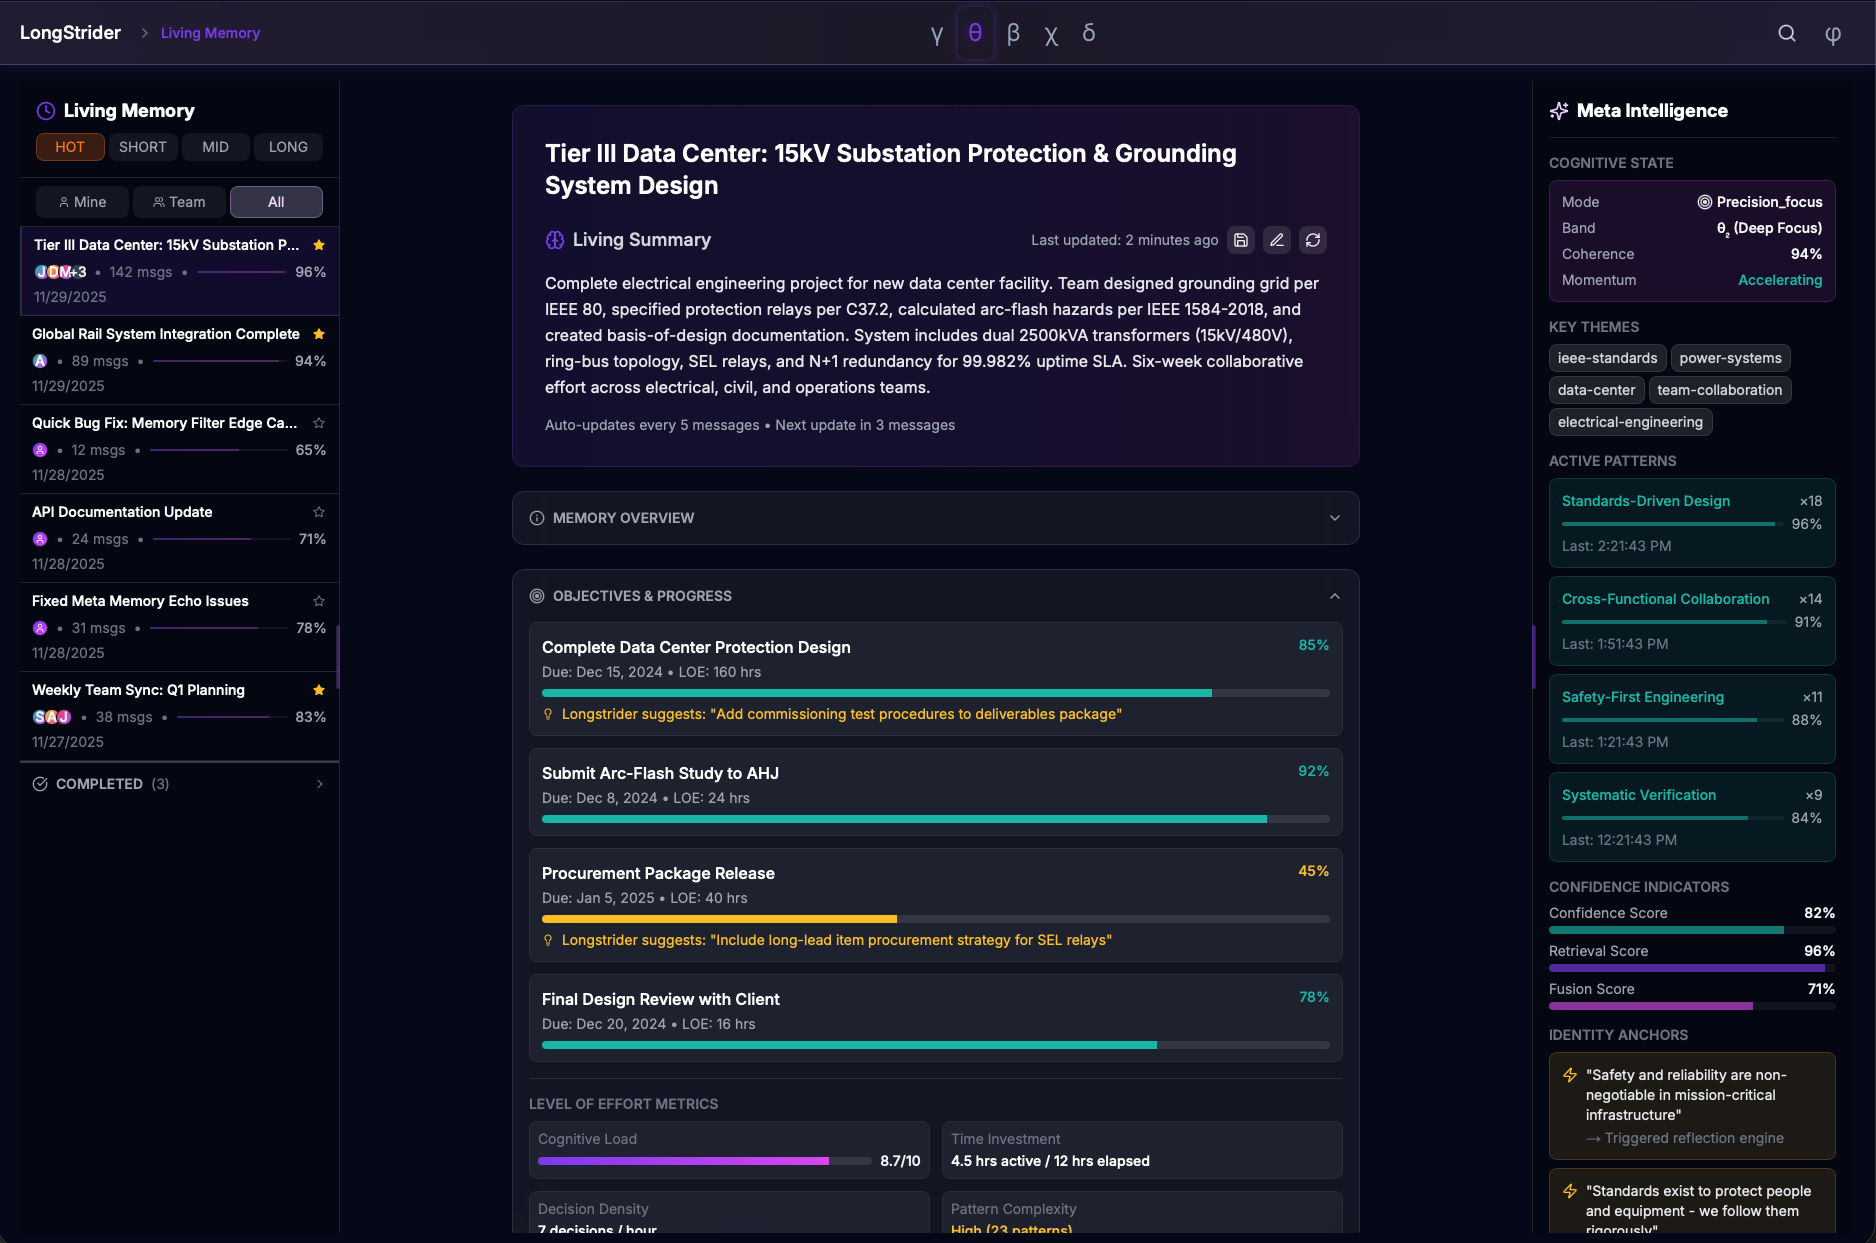The height and width of the screenshot is (1243, 1876).
Task: Click the Procurement Package Release progress bar
Action: point(935,919)
